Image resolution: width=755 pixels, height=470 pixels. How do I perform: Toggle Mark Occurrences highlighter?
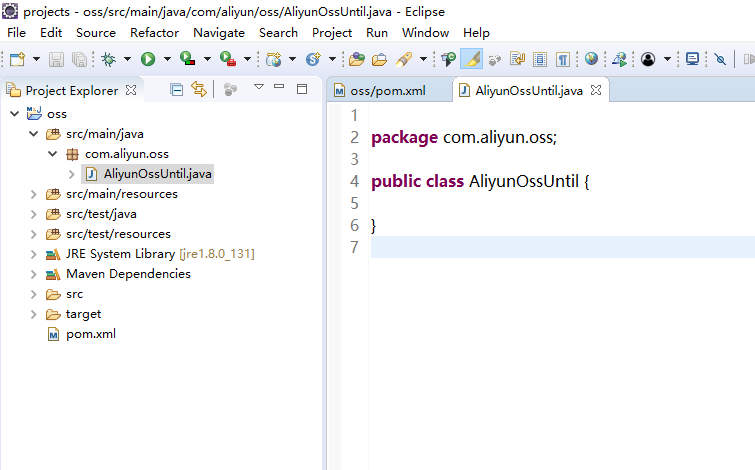(471, 59)
